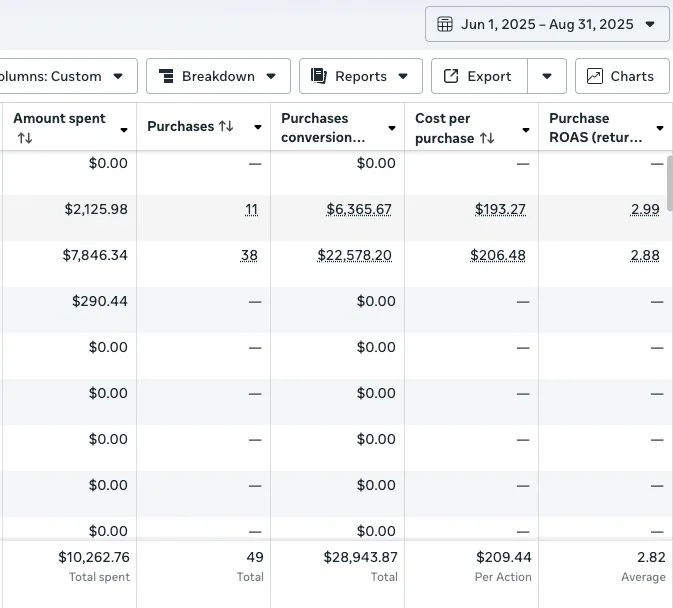Sort by Cost per purchase arrows

(487, 139)
